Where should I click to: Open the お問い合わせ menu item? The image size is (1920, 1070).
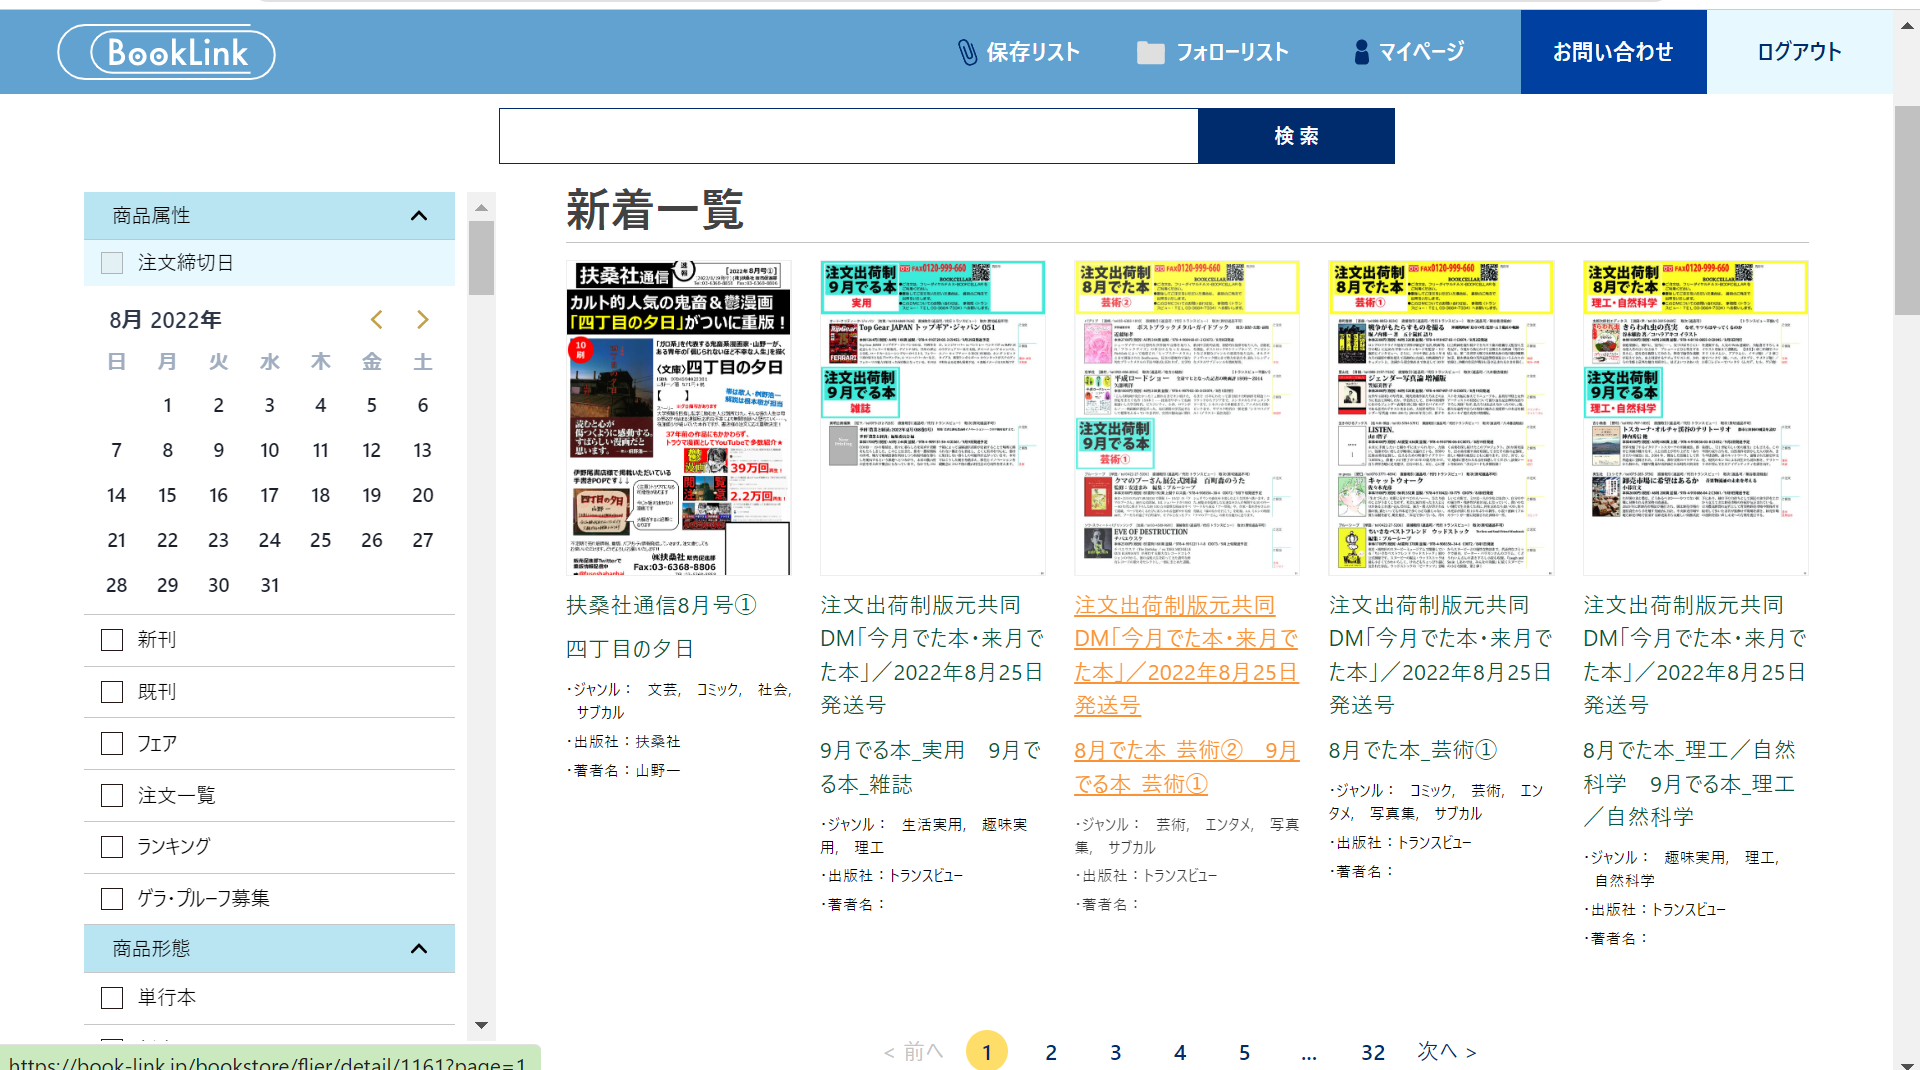point(1613,52)
